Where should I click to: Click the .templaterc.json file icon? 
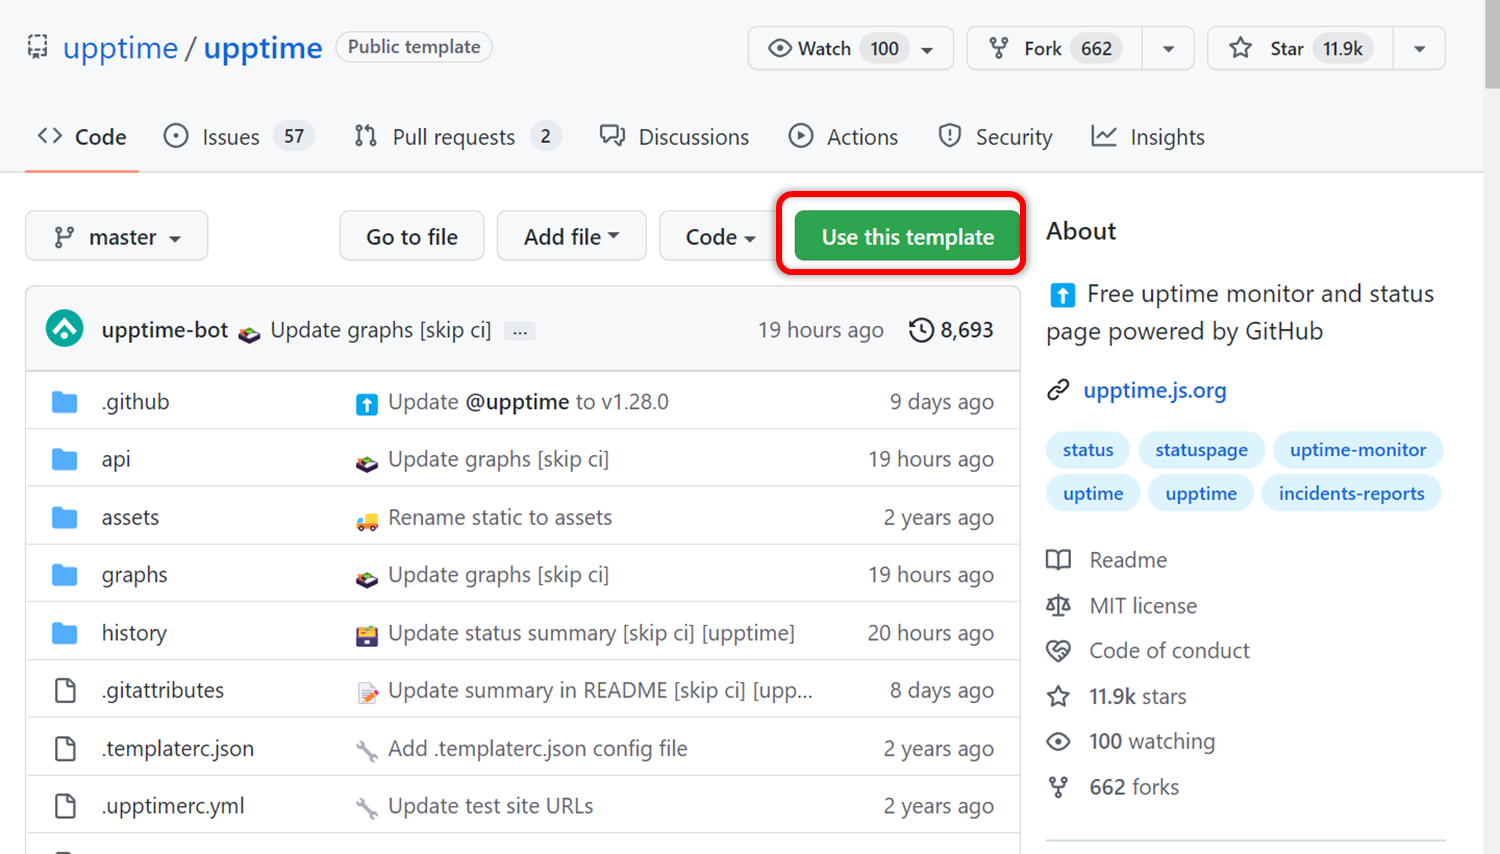click(65, 748)
